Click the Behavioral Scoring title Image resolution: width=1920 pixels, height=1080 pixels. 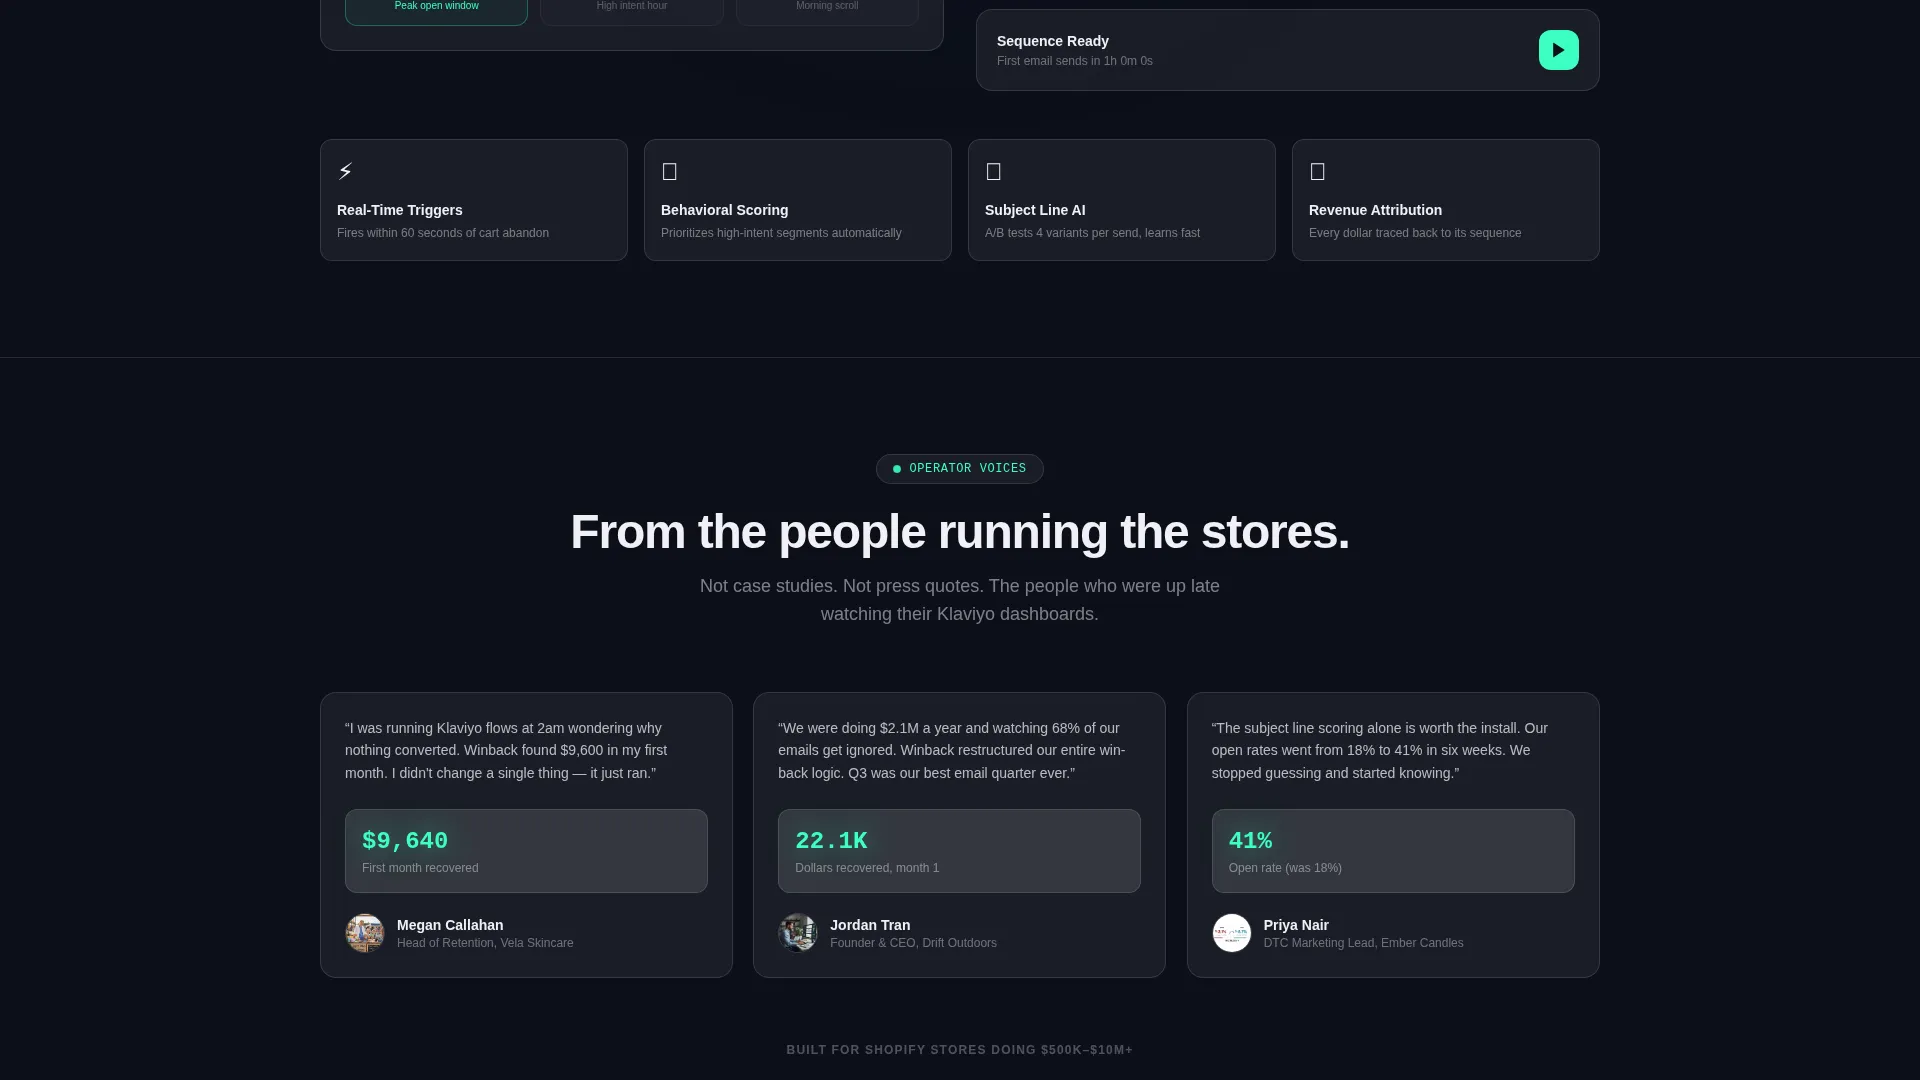(724, 210)
